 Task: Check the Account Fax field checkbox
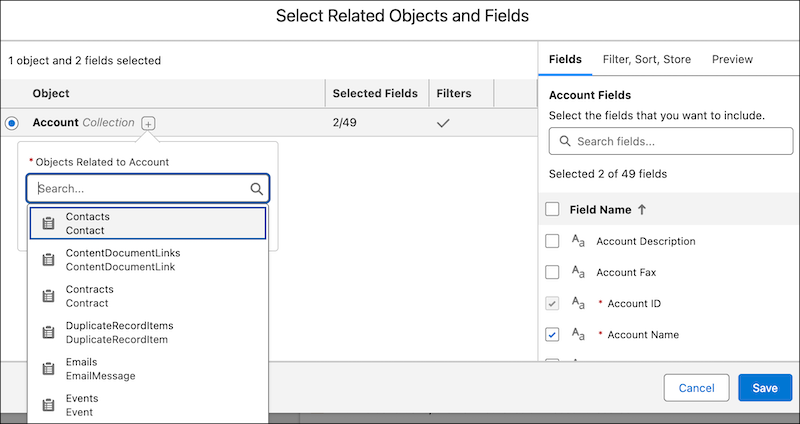(x=552, y=272)
